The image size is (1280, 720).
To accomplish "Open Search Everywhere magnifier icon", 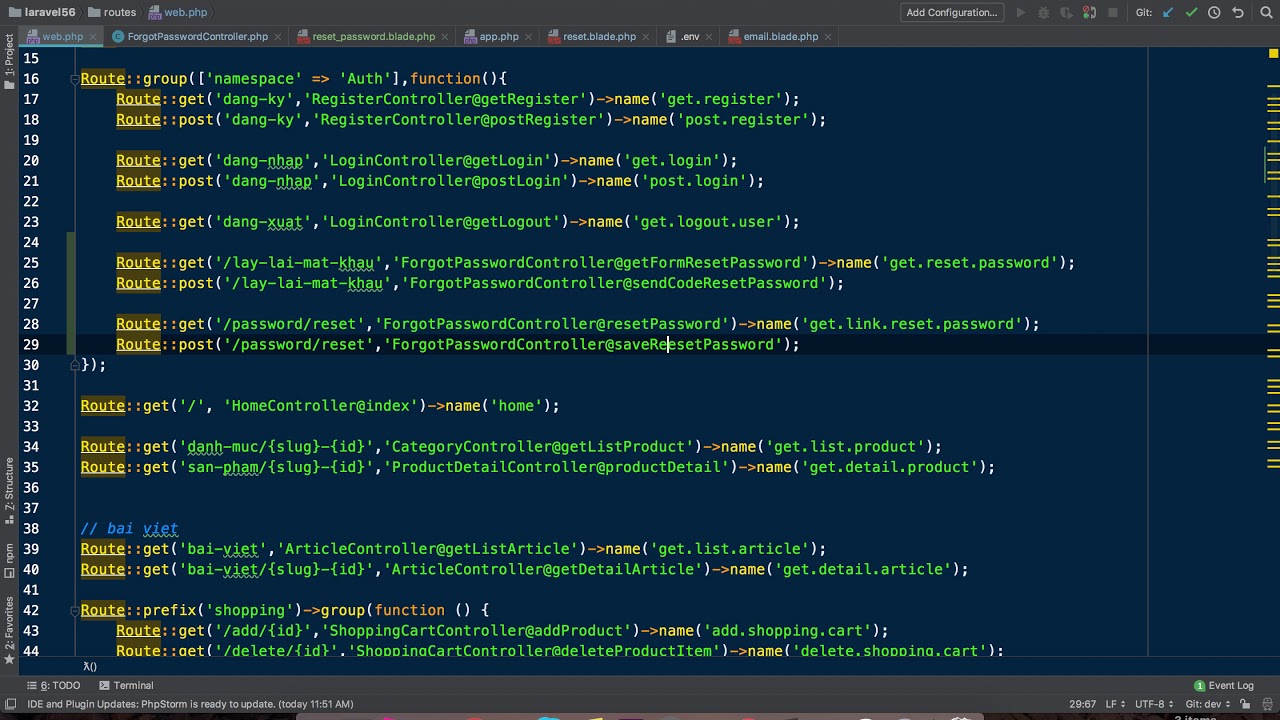I will [1264, 13].
